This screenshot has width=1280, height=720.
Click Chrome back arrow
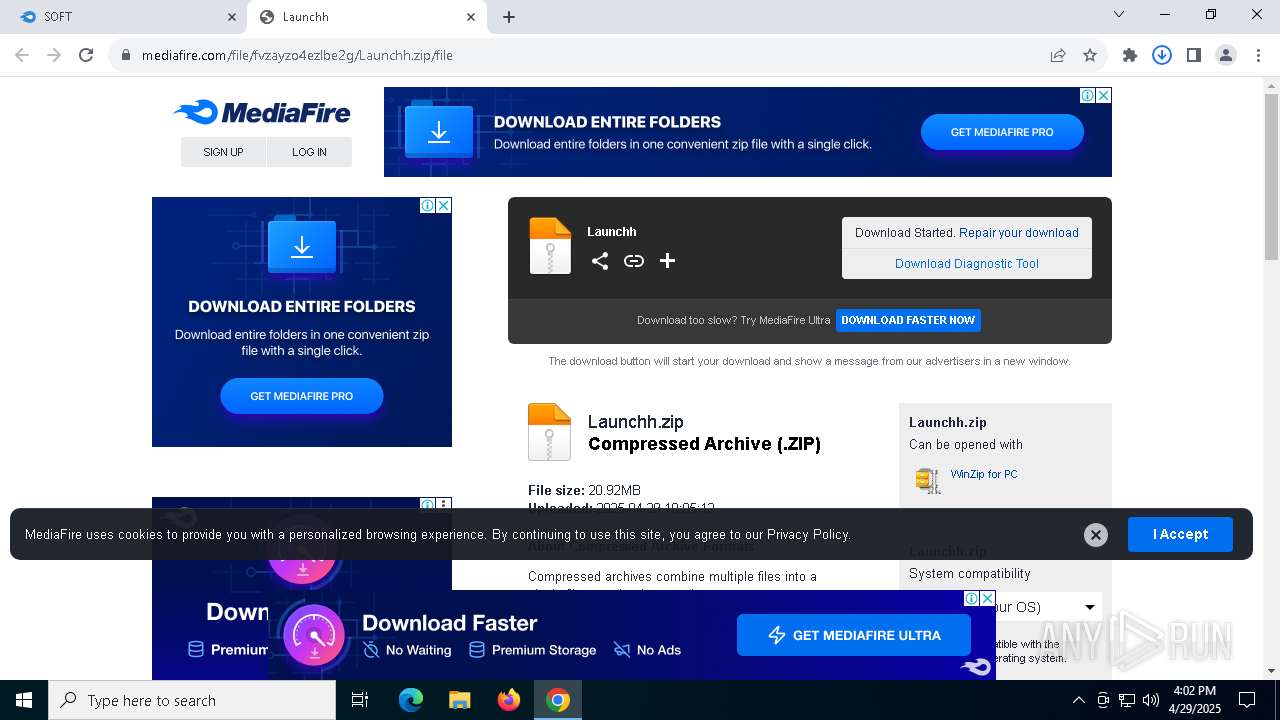[22, 55]
